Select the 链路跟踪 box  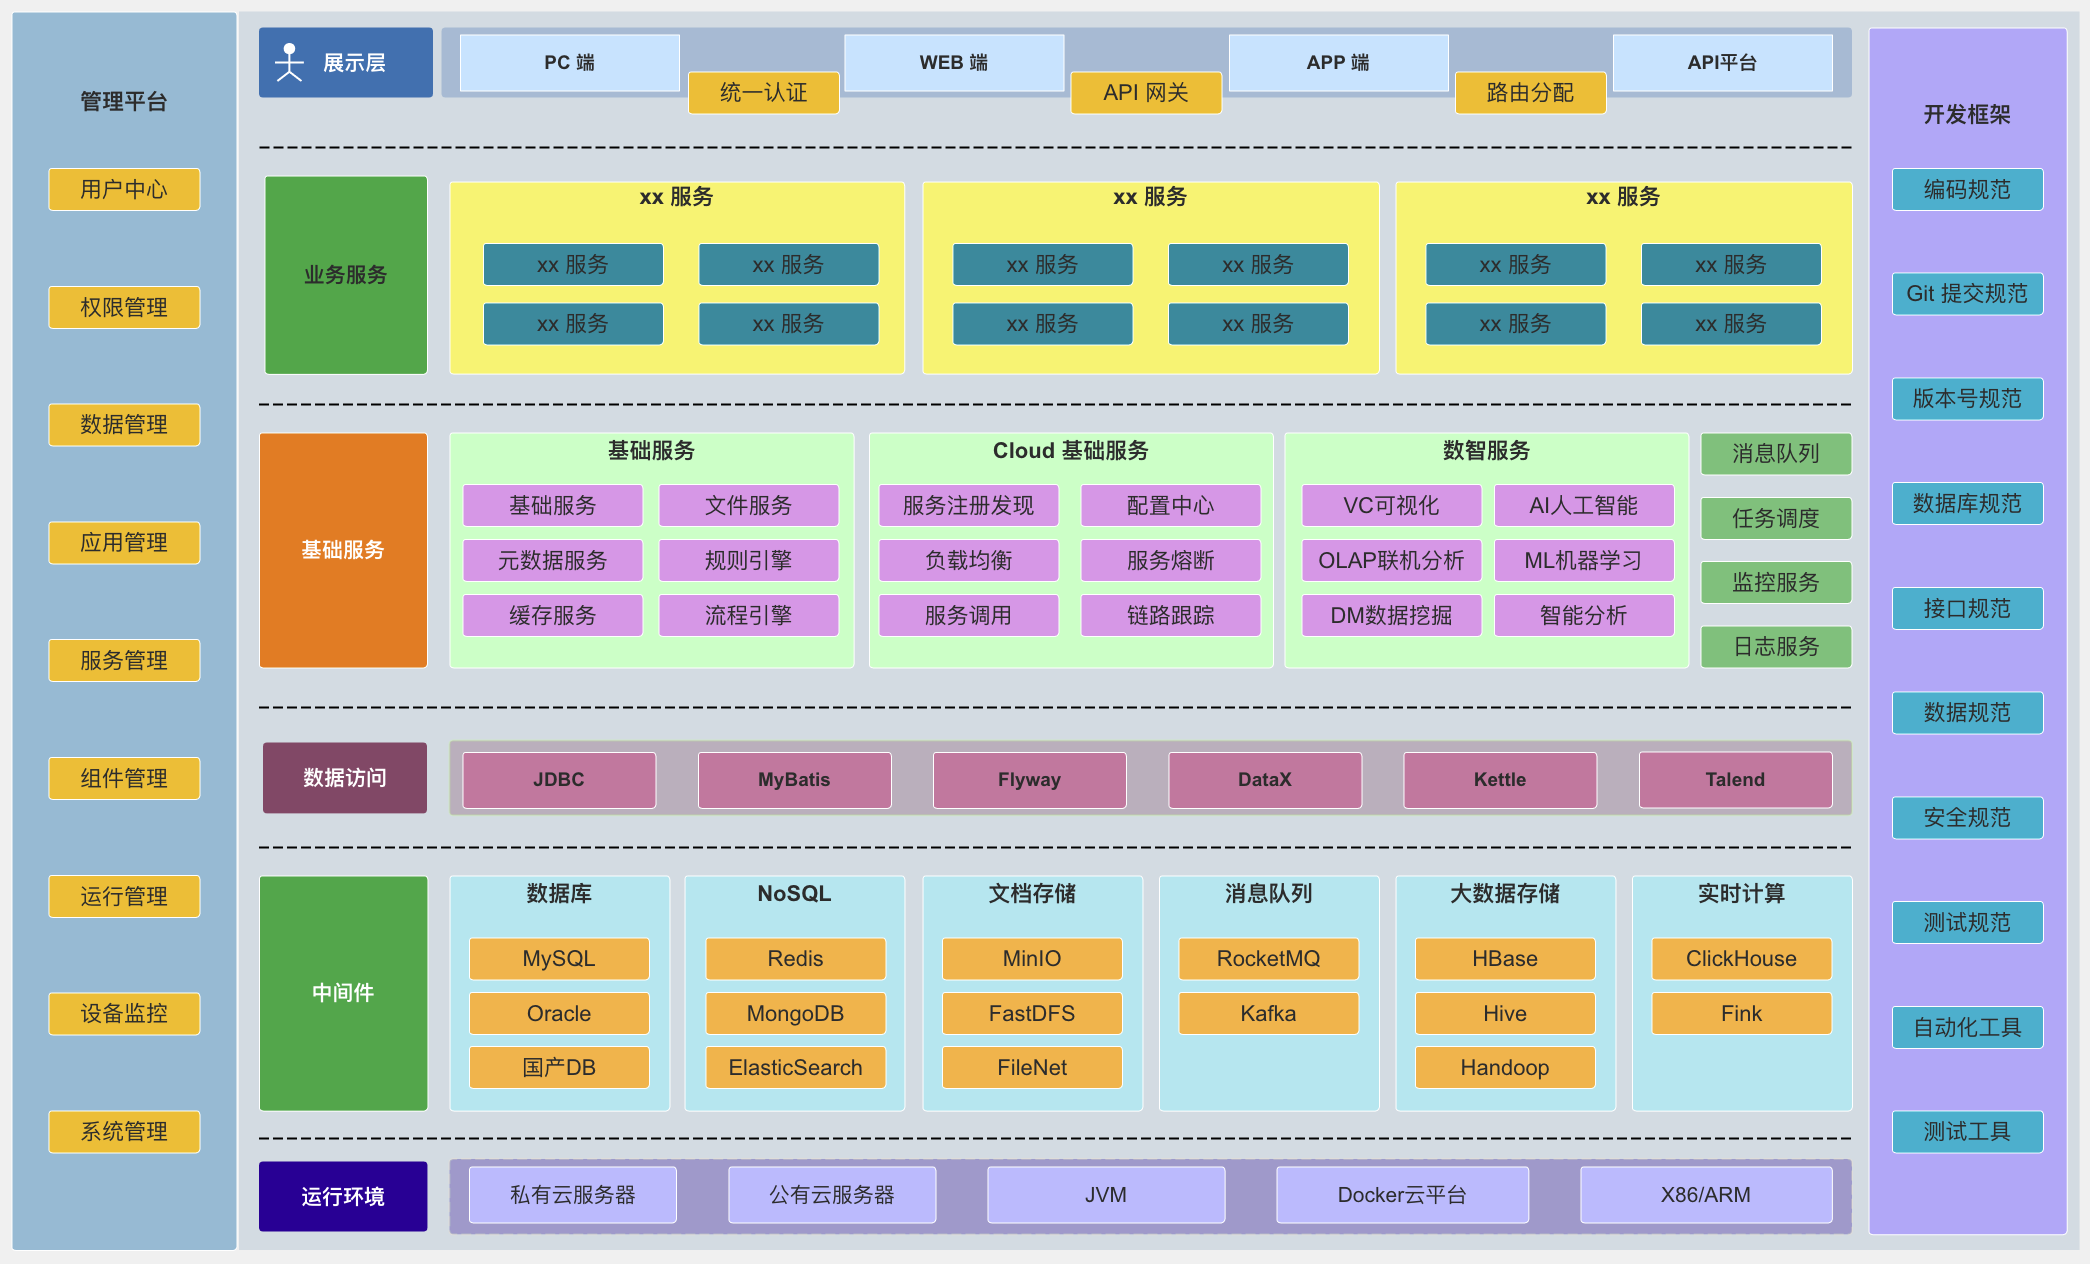1171,616
